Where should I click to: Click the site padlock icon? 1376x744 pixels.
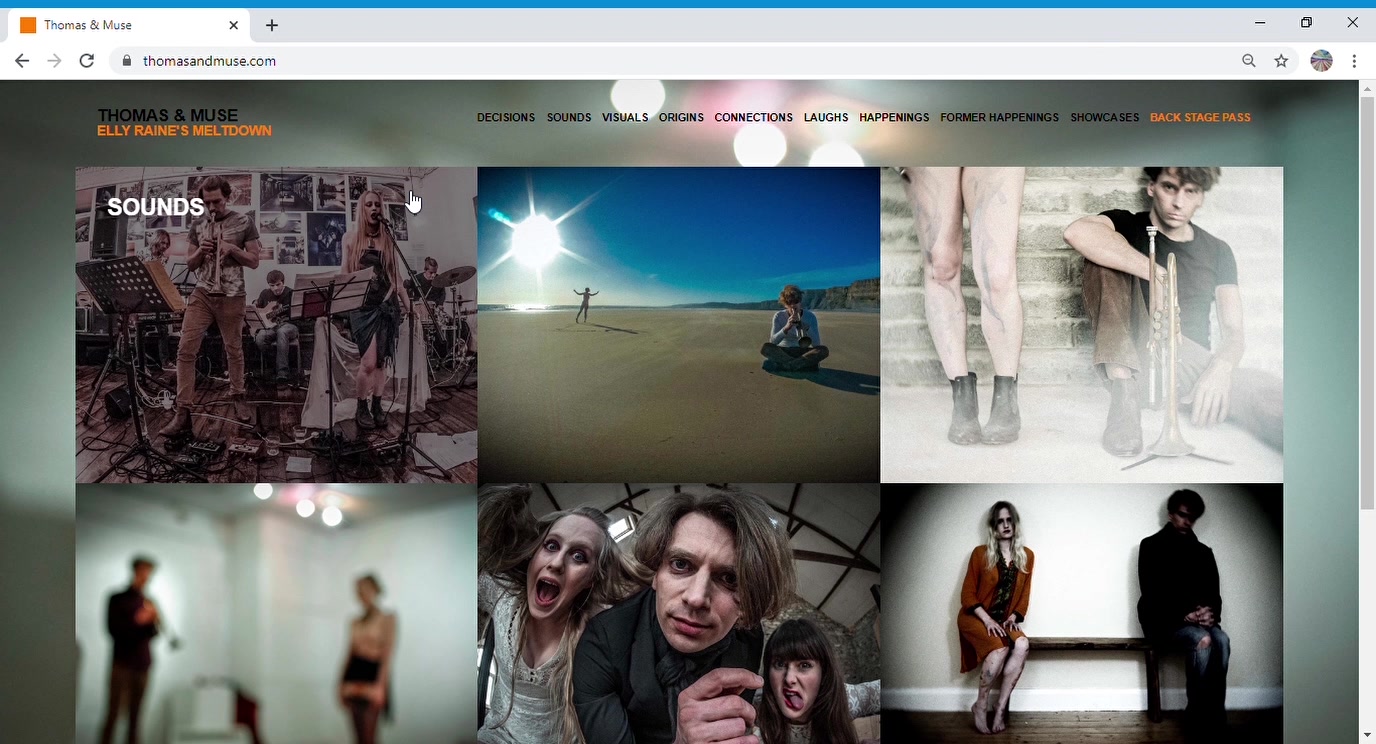click(x=127, y=61)
